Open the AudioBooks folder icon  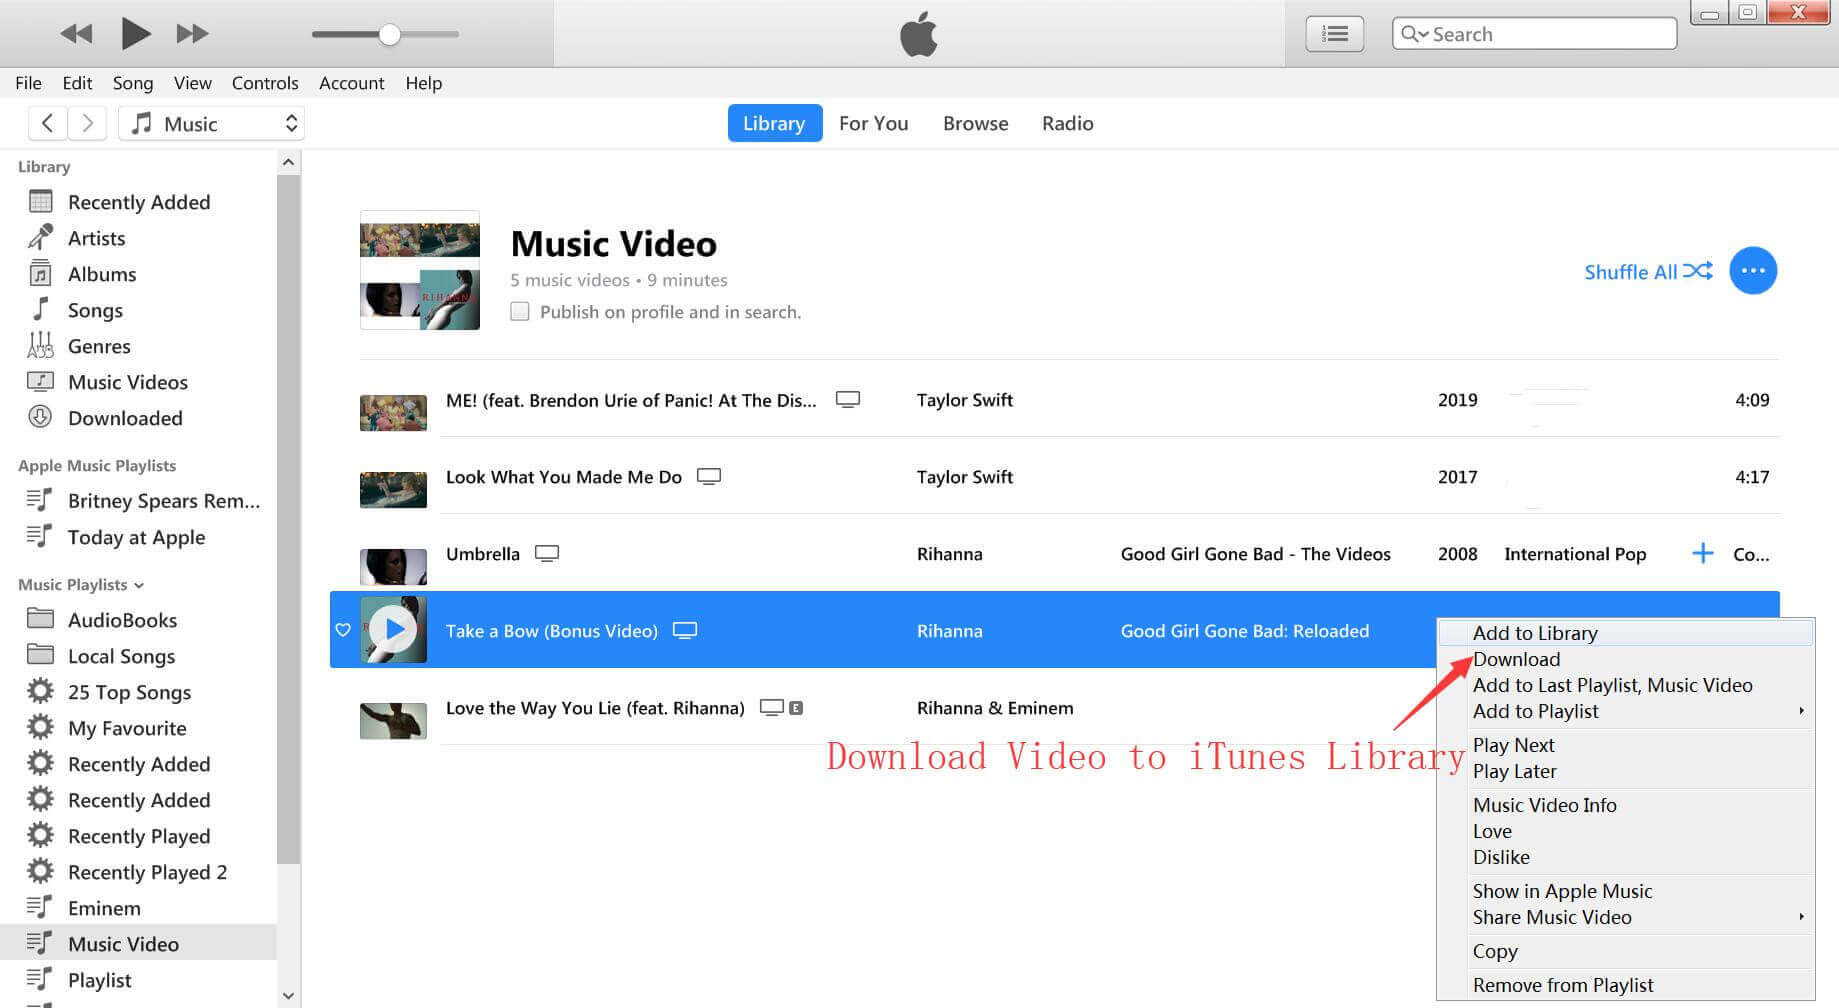[40, 619]
